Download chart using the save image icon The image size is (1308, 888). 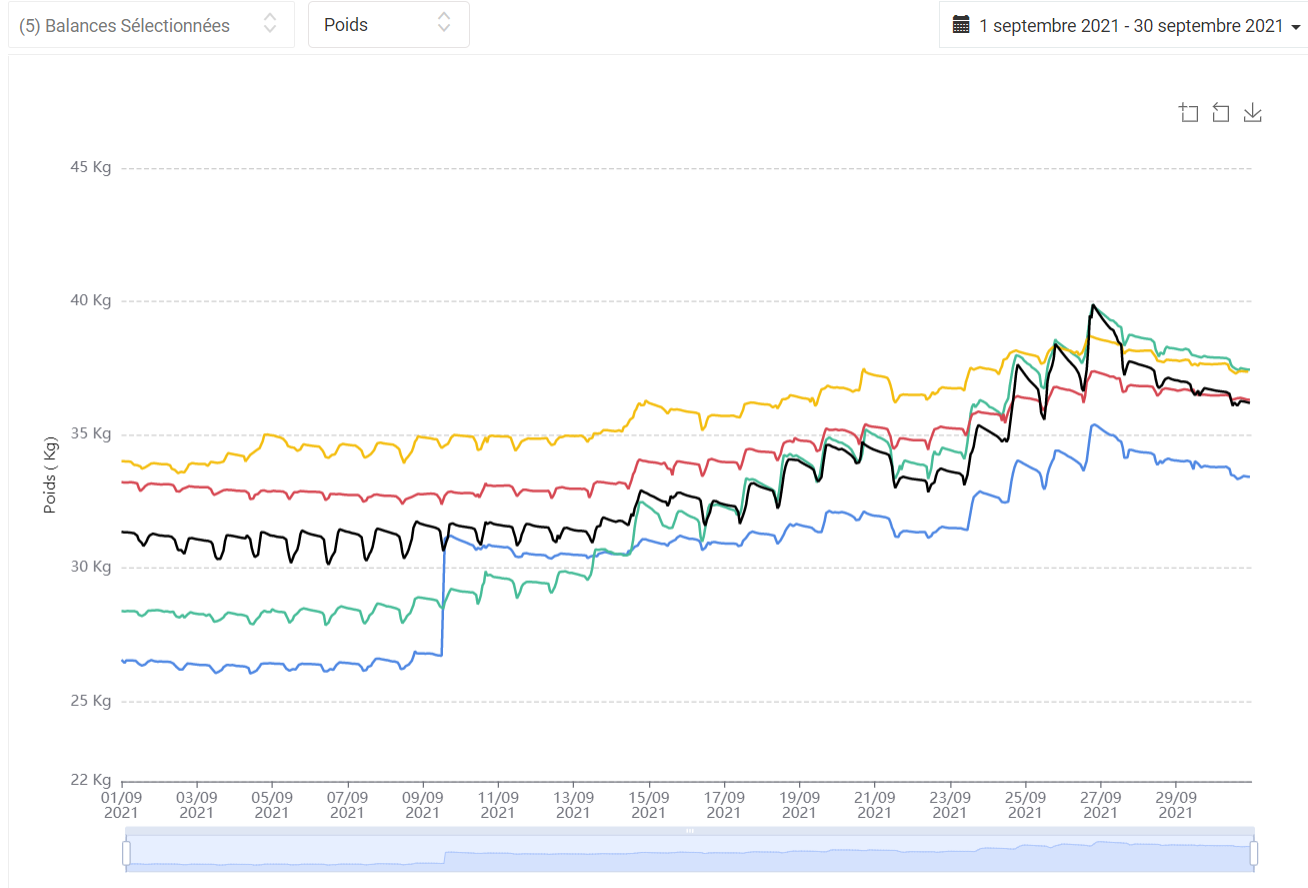[x=1252, y=113]
